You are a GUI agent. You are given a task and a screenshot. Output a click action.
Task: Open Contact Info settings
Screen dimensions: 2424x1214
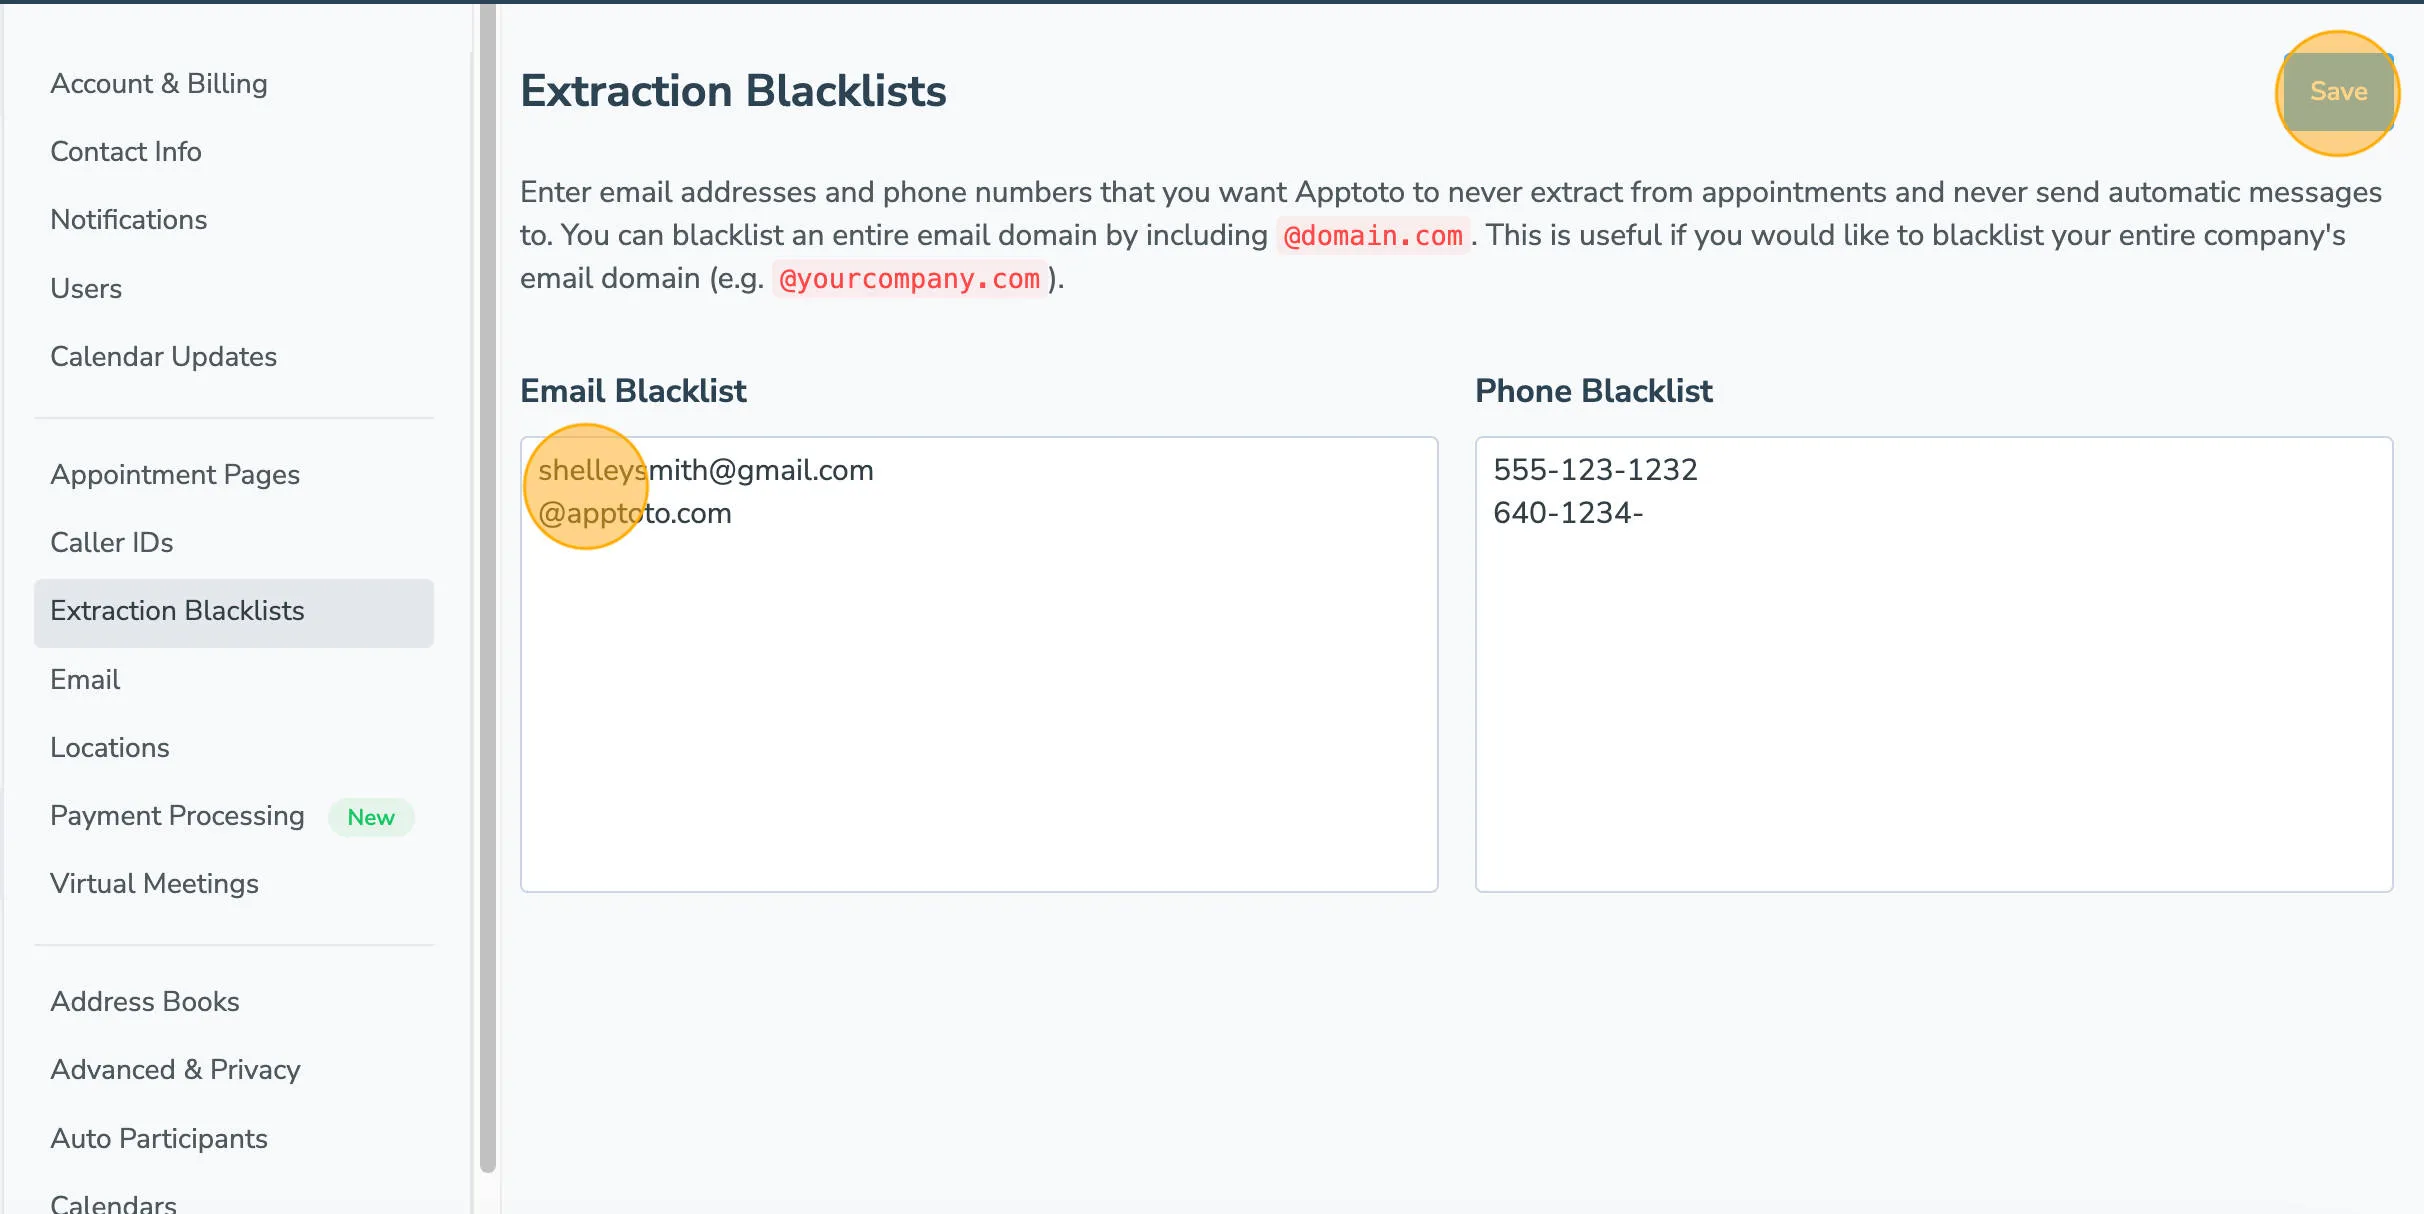point(126,151)
